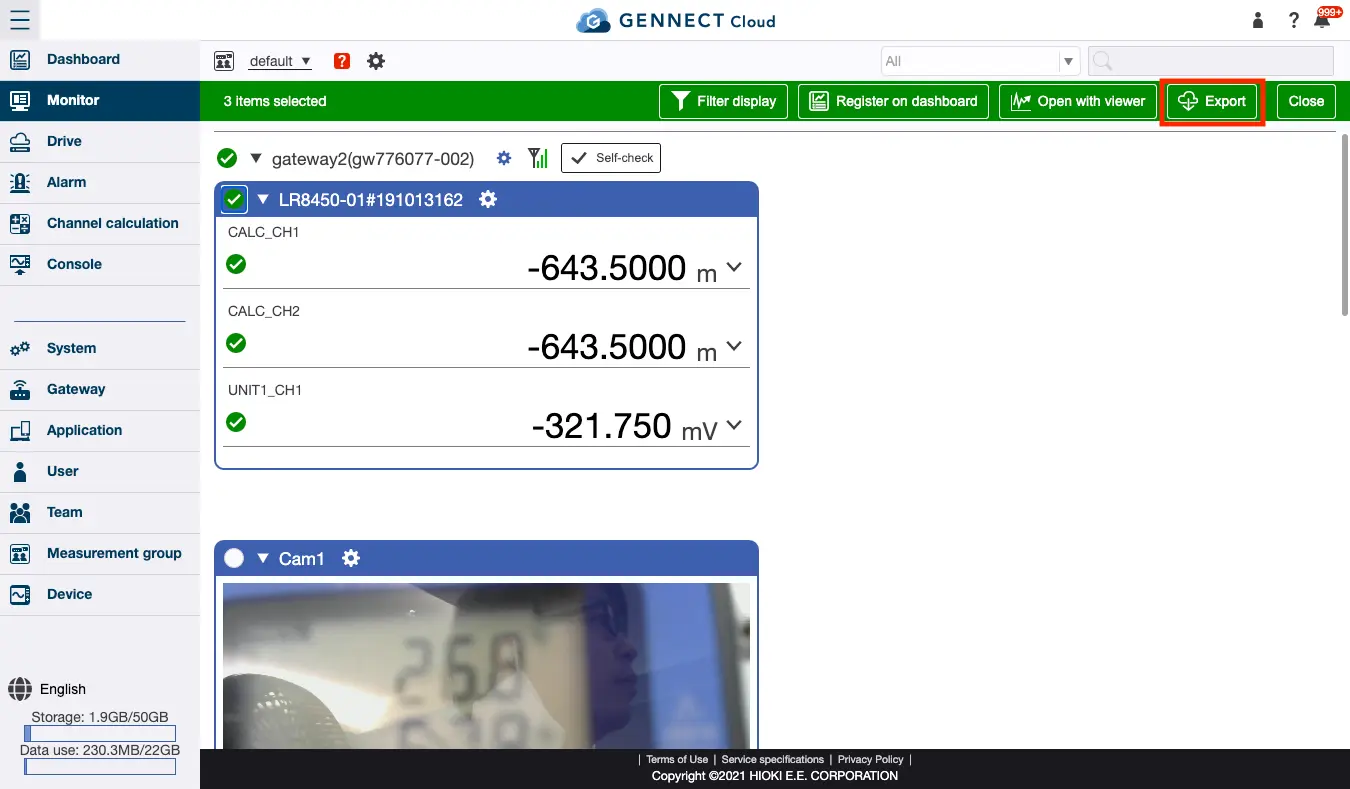Viewport: 1350px width, 789px height.
Task: Export the selected items
Action: click(x=1212, y=101)
